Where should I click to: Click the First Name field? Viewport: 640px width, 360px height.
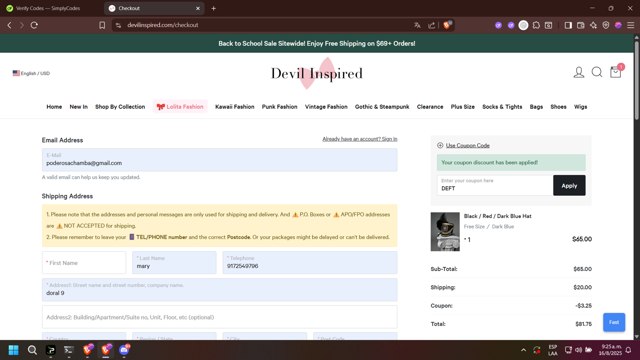tap(84, 262)
